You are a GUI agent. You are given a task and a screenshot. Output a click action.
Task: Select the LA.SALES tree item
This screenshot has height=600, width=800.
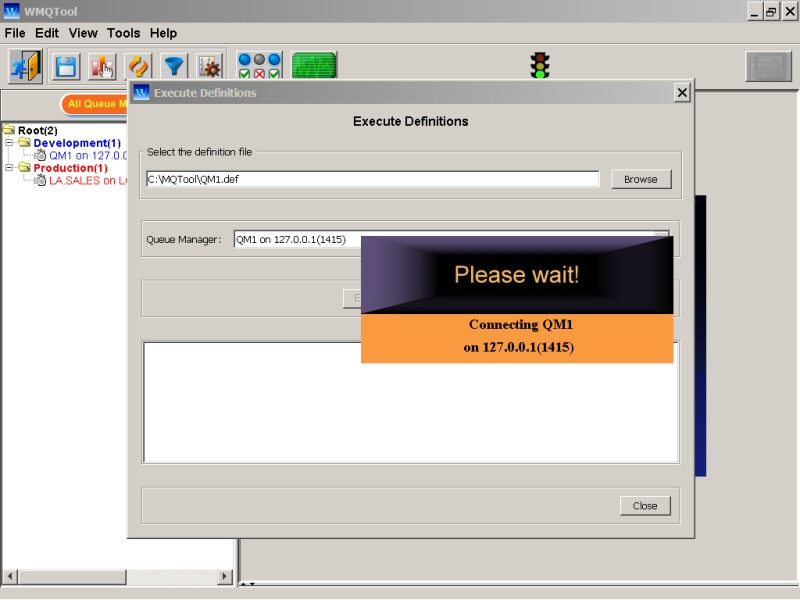pos(88,180)
